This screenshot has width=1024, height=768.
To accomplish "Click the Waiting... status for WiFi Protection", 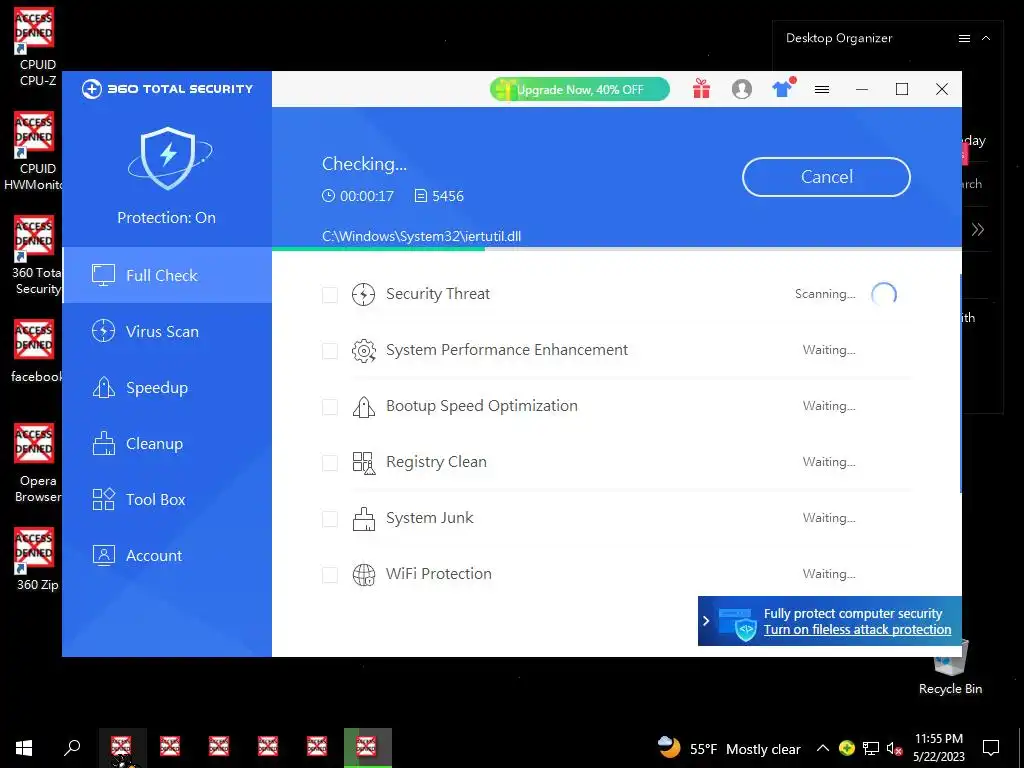I will pos(829,574).
